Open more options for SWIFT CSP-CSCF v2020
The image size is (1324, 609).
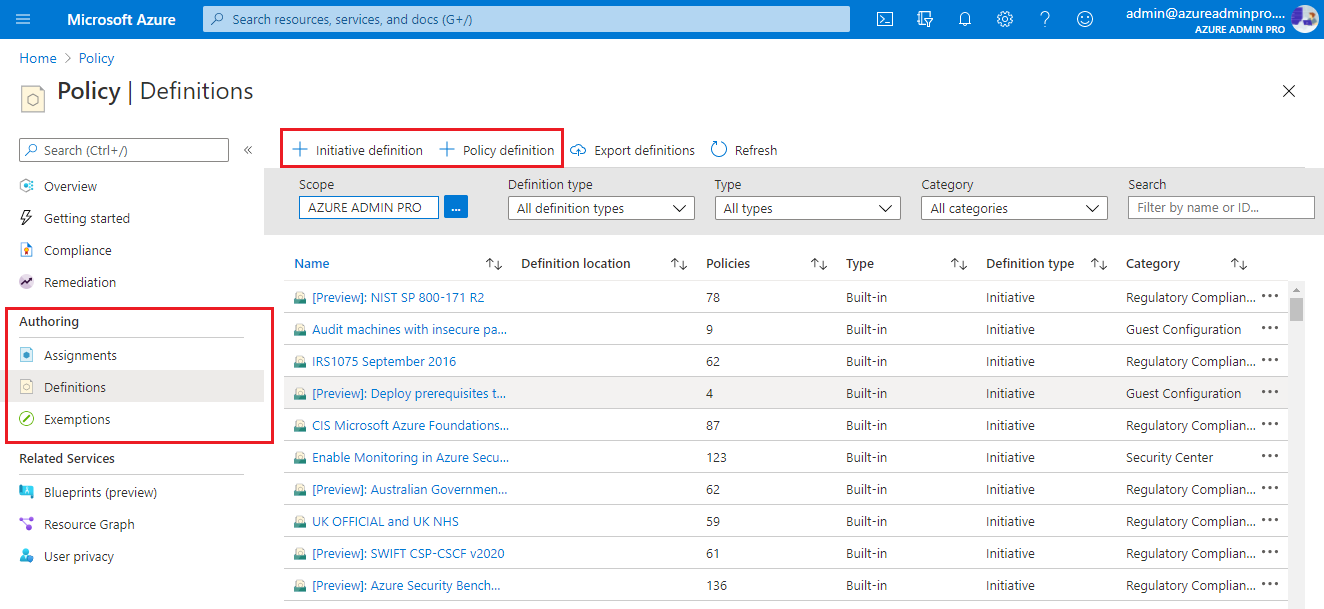[x=1270, y=552]
